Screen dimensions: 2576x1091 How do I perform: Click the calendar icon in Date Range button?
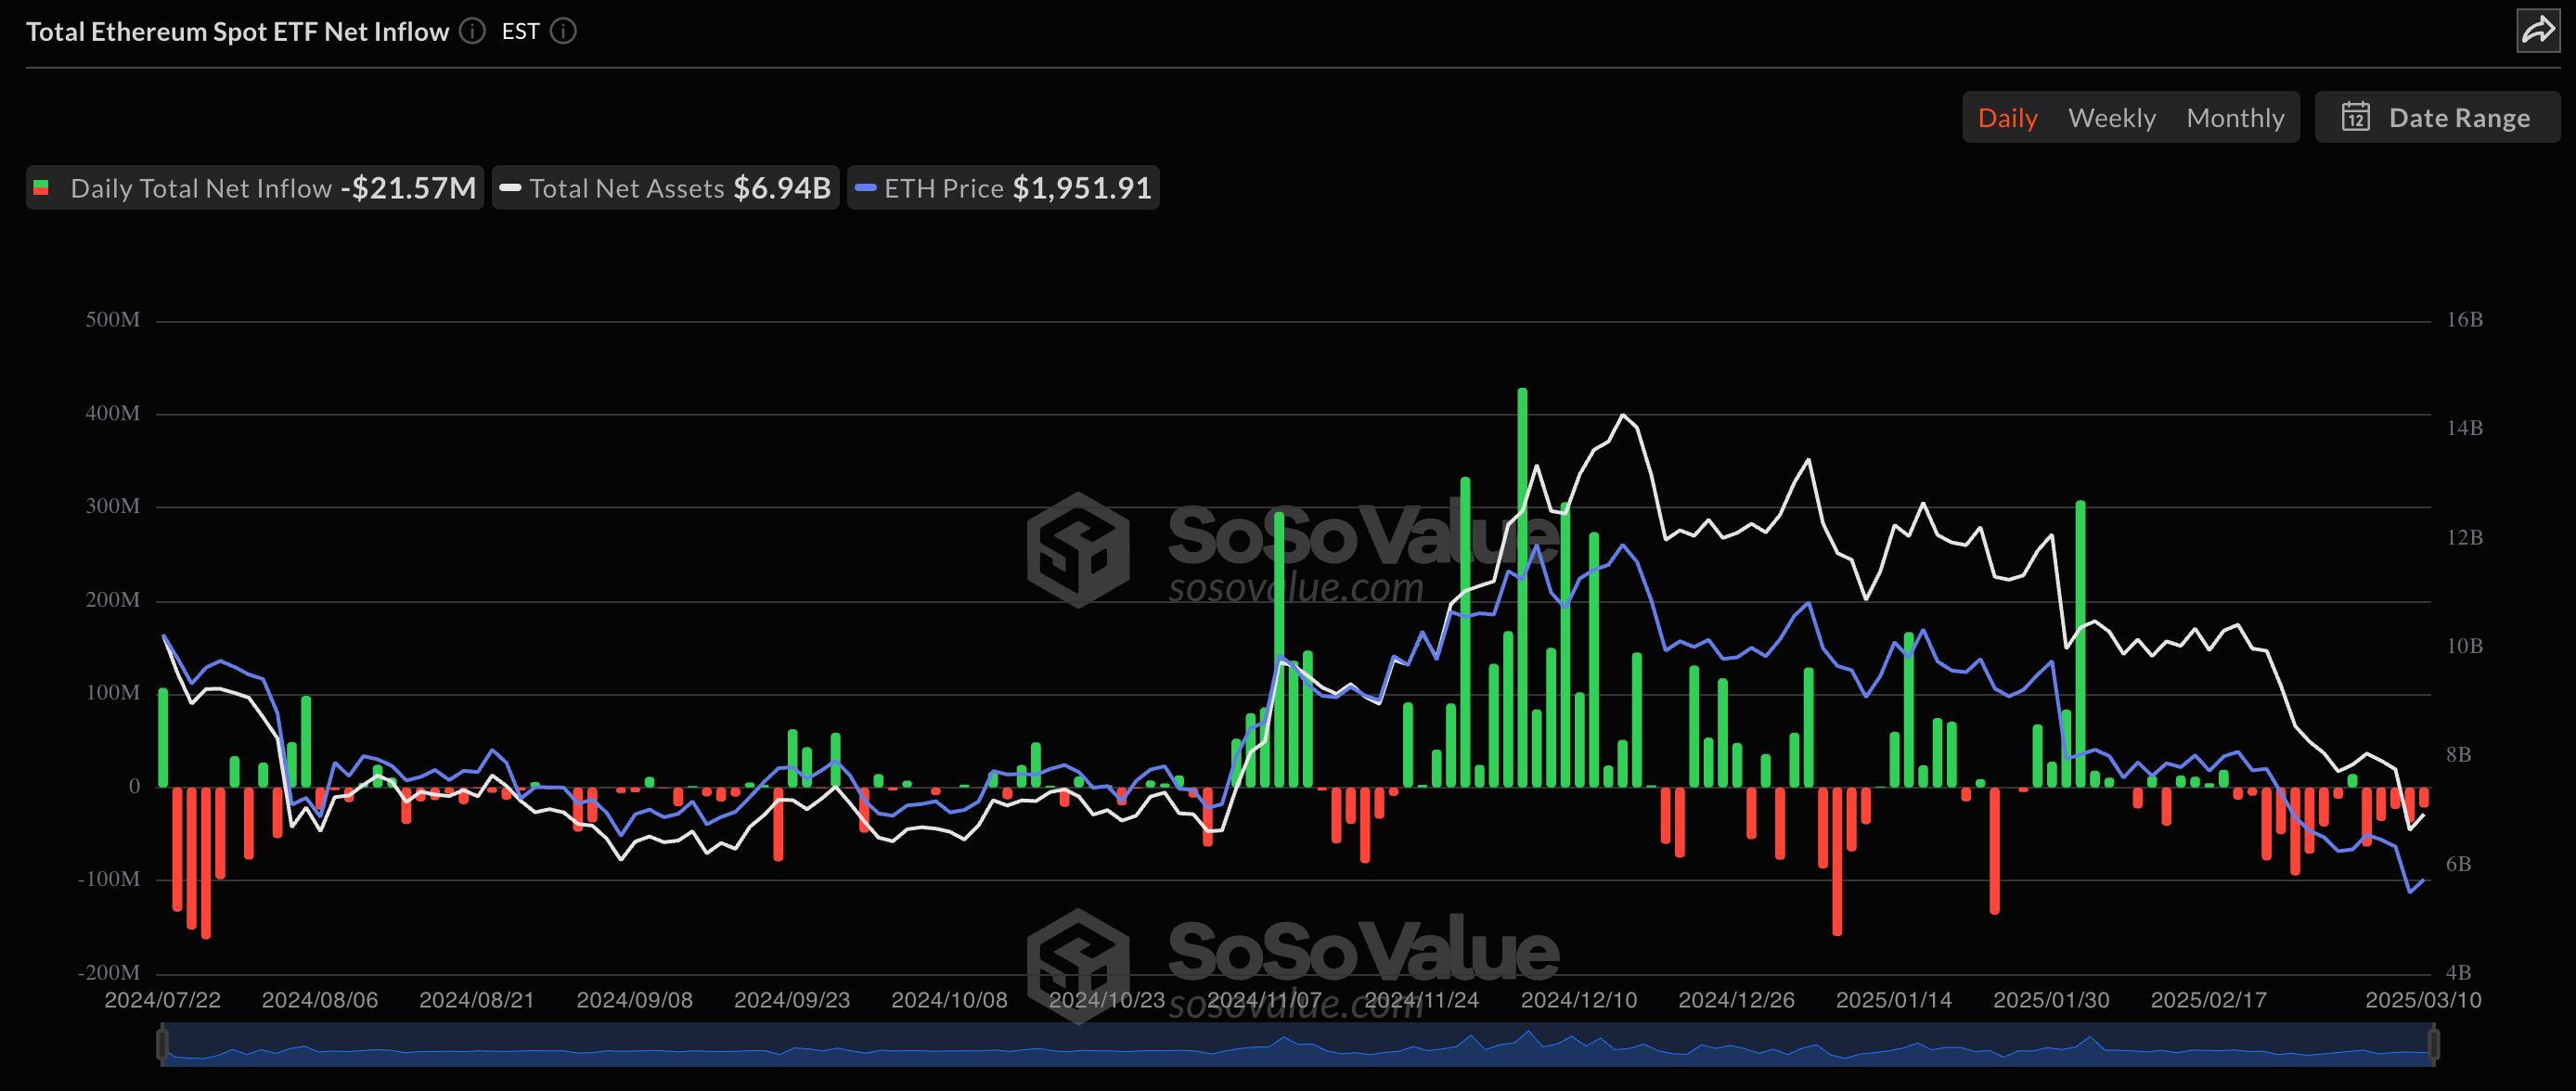tap(2358, 117)
